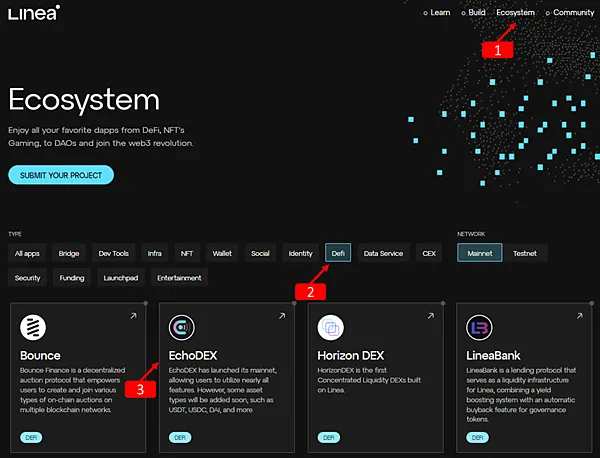
Task: Click the DEFI tag on Horizon DEX card
Action: [329, 437]
